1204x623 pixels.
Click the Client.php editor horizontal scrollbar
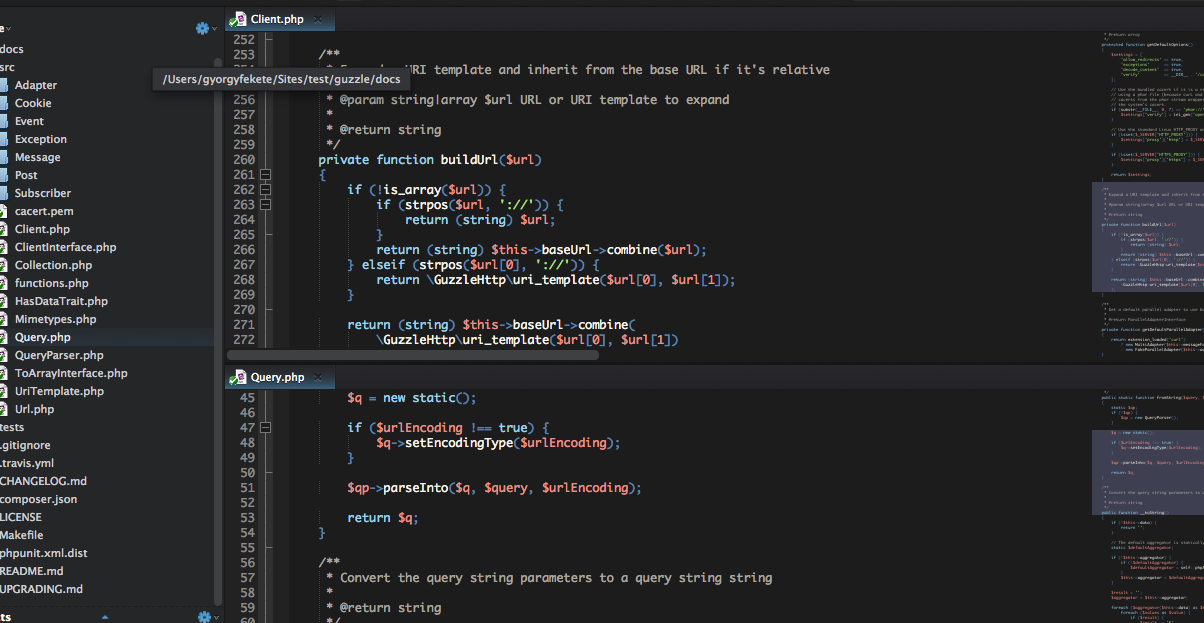(x=412, y=354)
